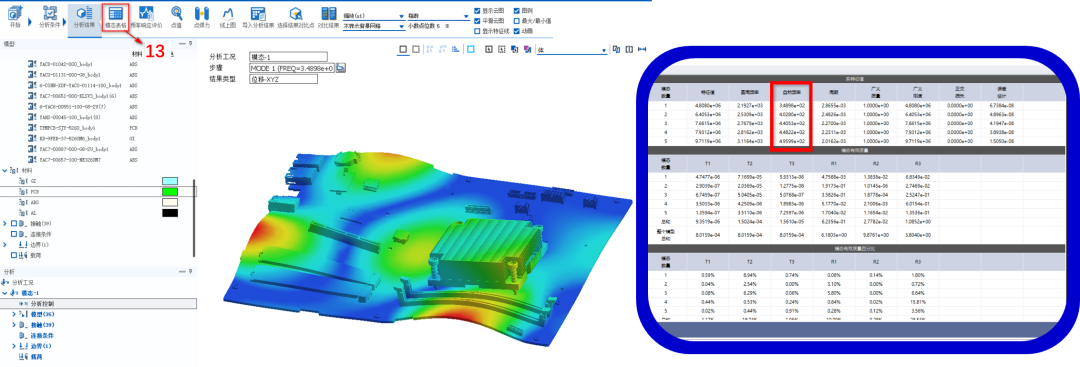Click the green PCB color swatch
The image size is (1080, 367).
(169, 192)
